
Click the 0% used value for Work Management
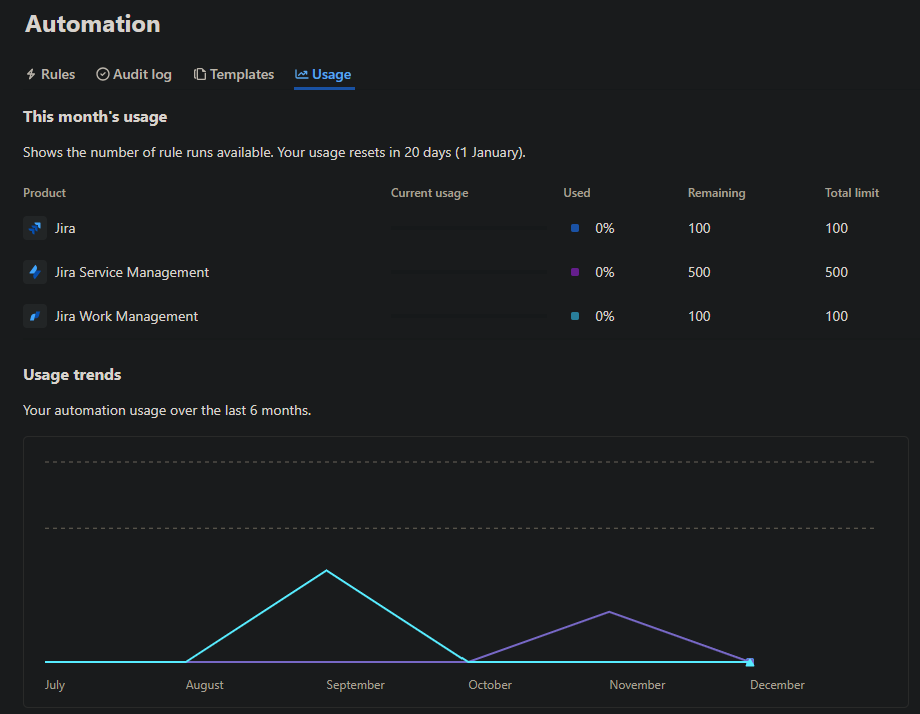coord(605,316)
